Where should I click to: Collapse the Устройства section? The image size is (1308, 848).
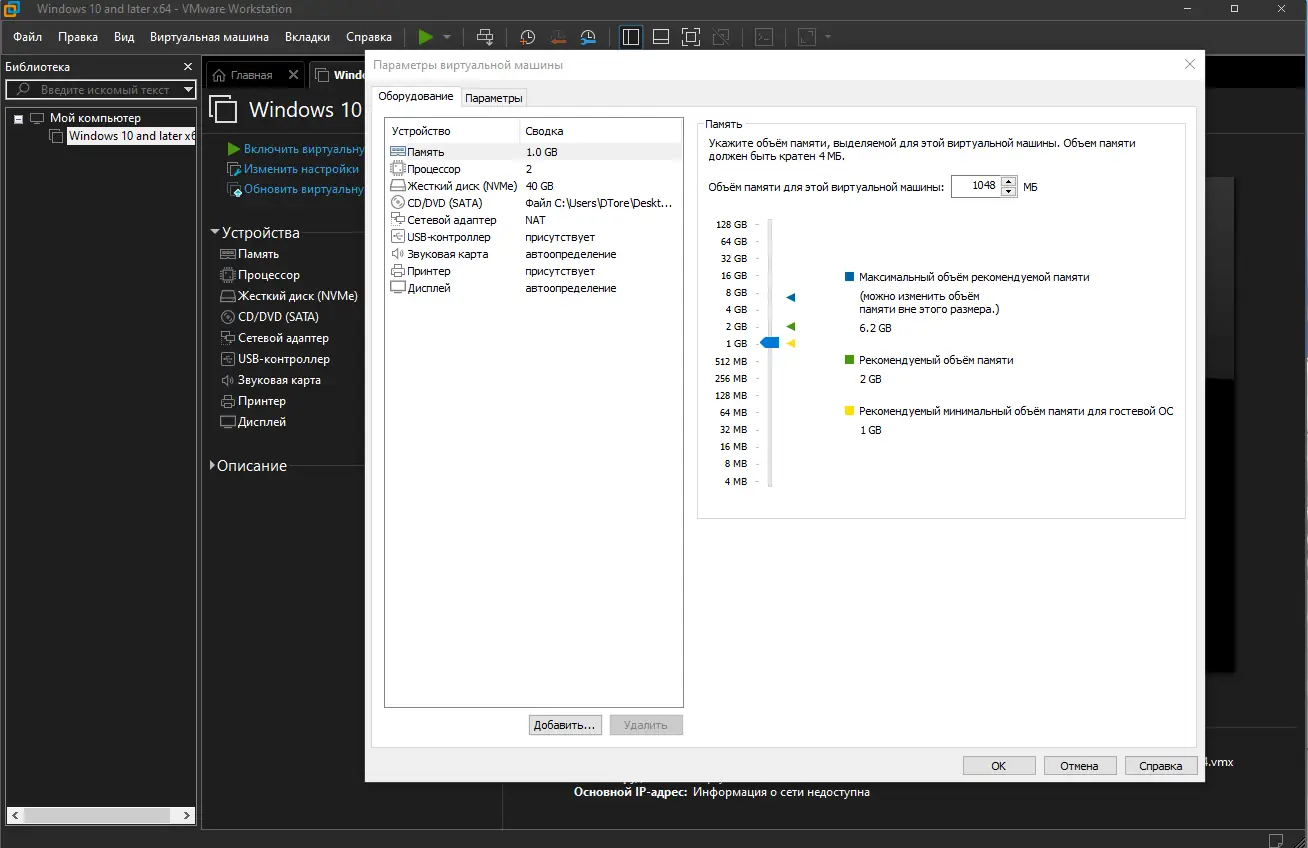pyautogui.click(x=214, y=233)
